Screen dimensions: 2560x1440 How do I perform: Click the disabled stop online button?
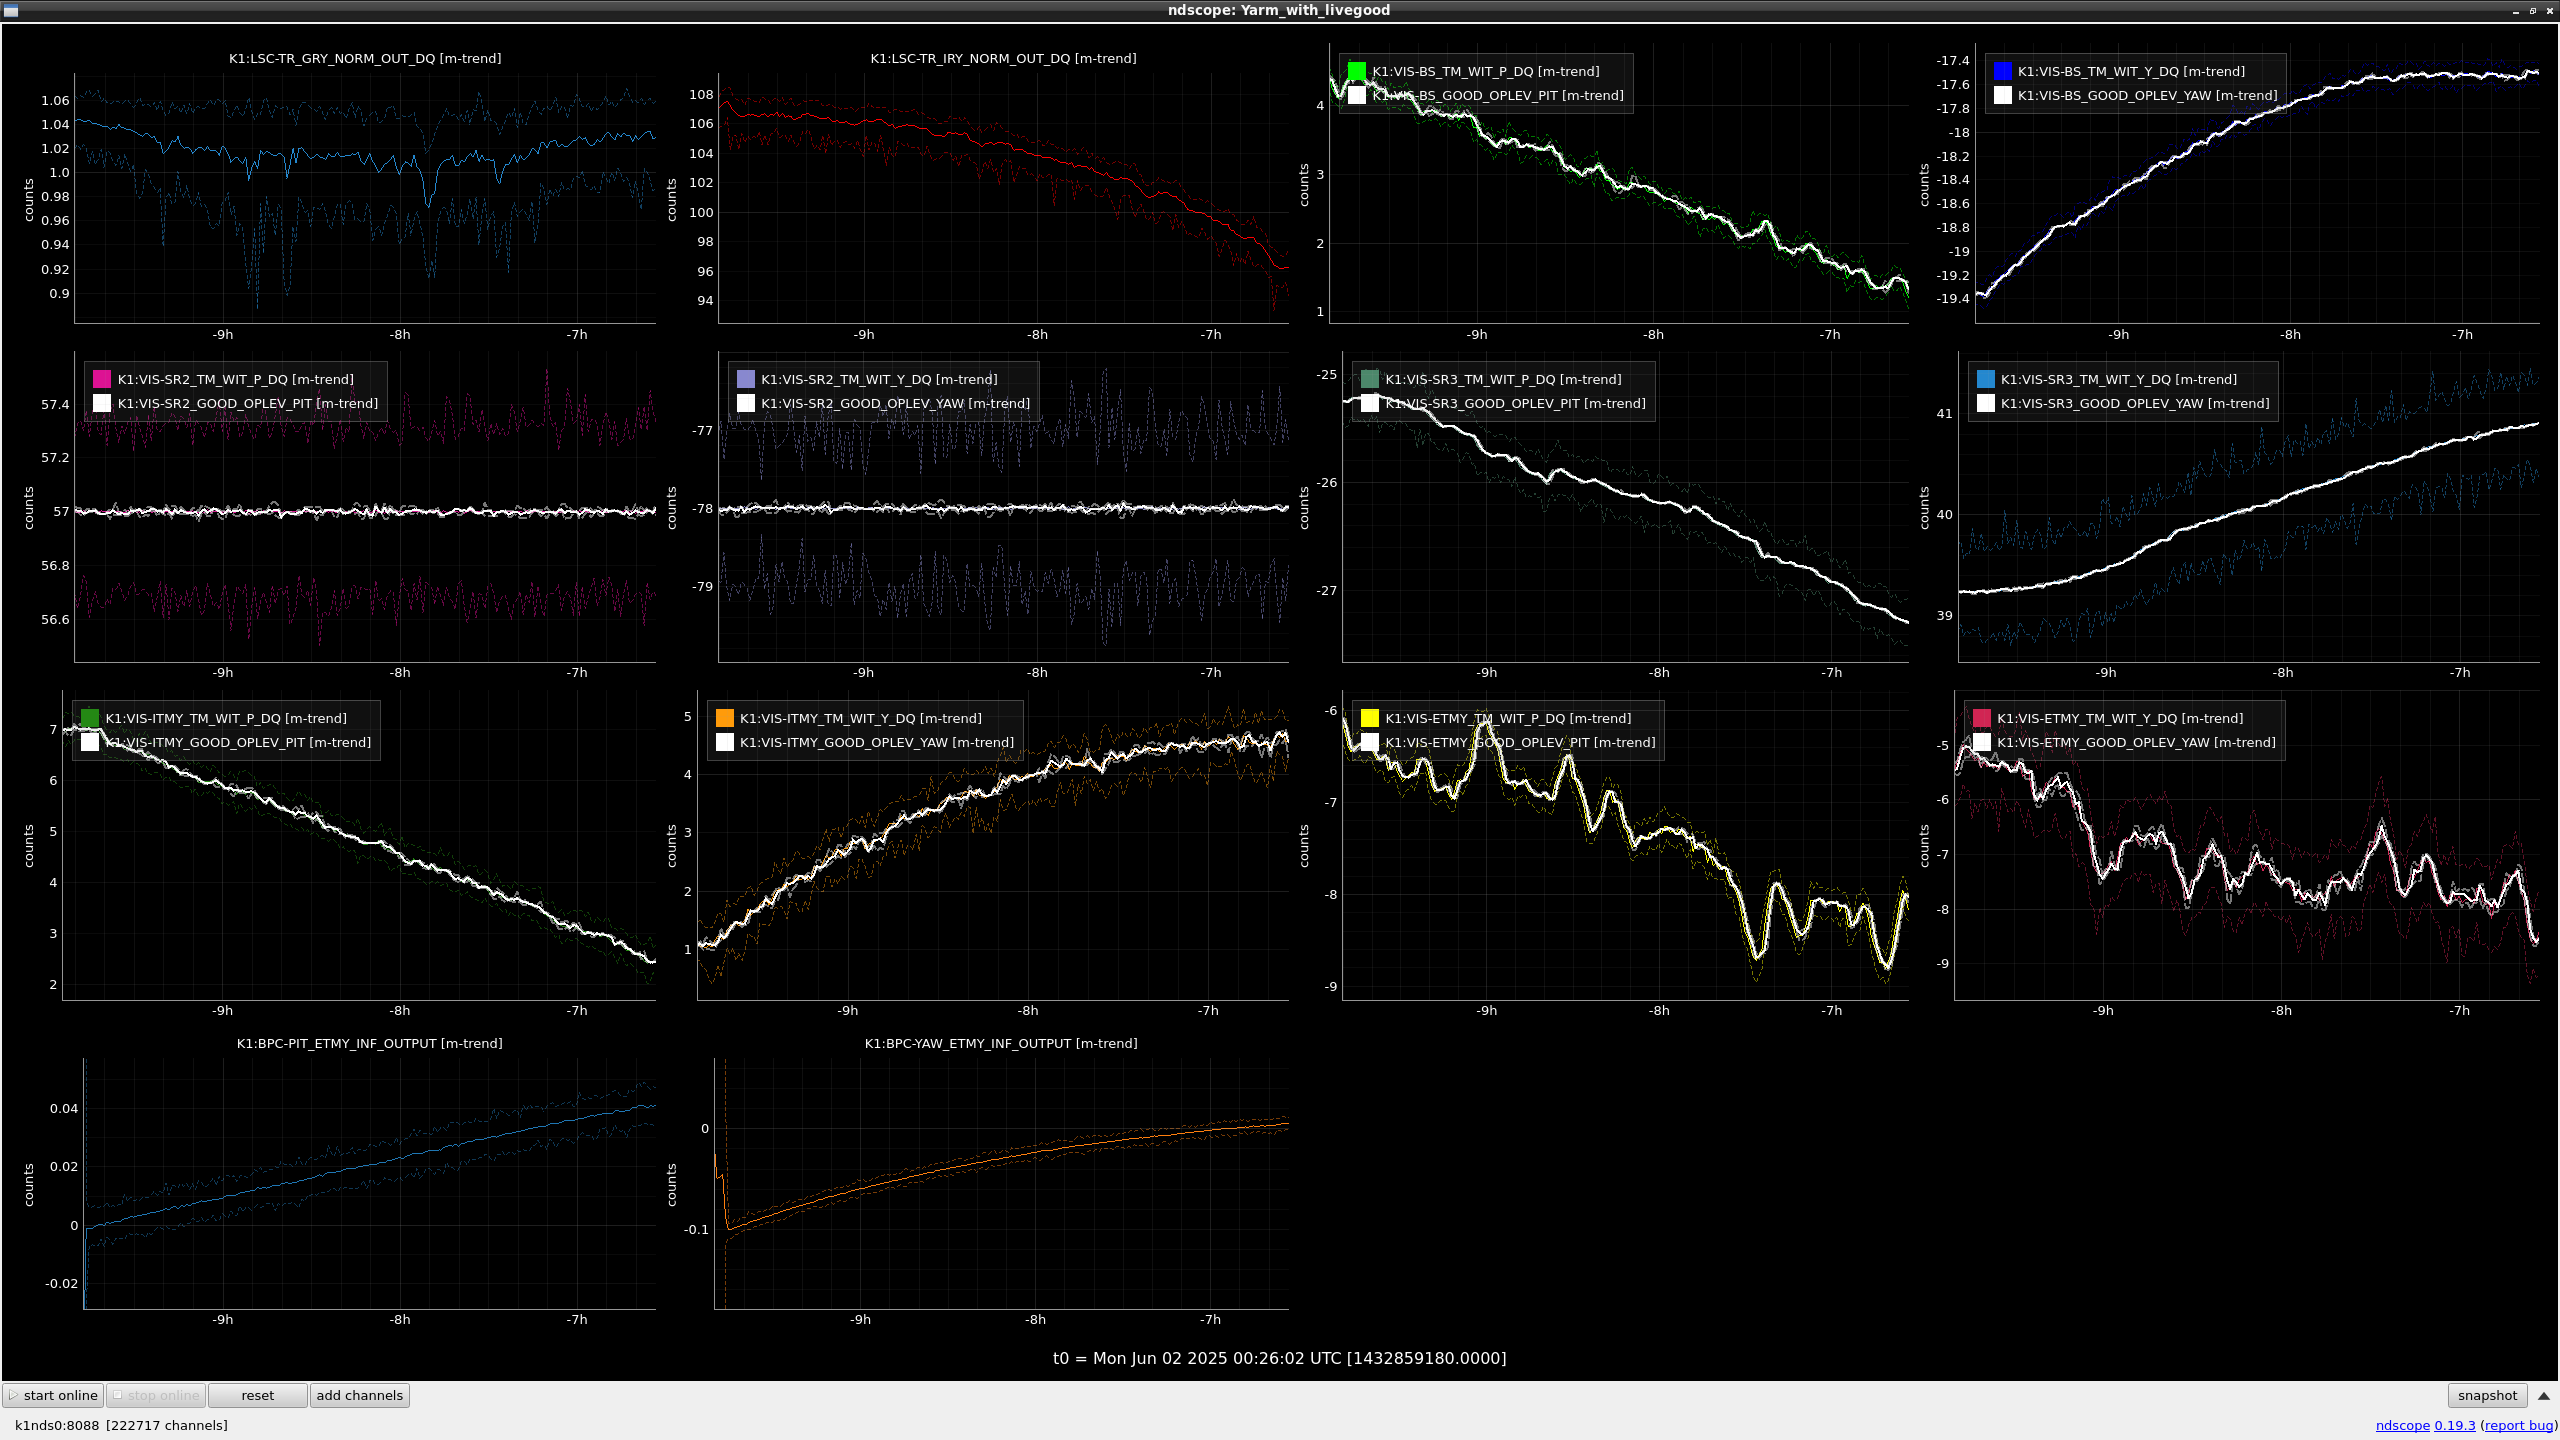click(156, 1395)
